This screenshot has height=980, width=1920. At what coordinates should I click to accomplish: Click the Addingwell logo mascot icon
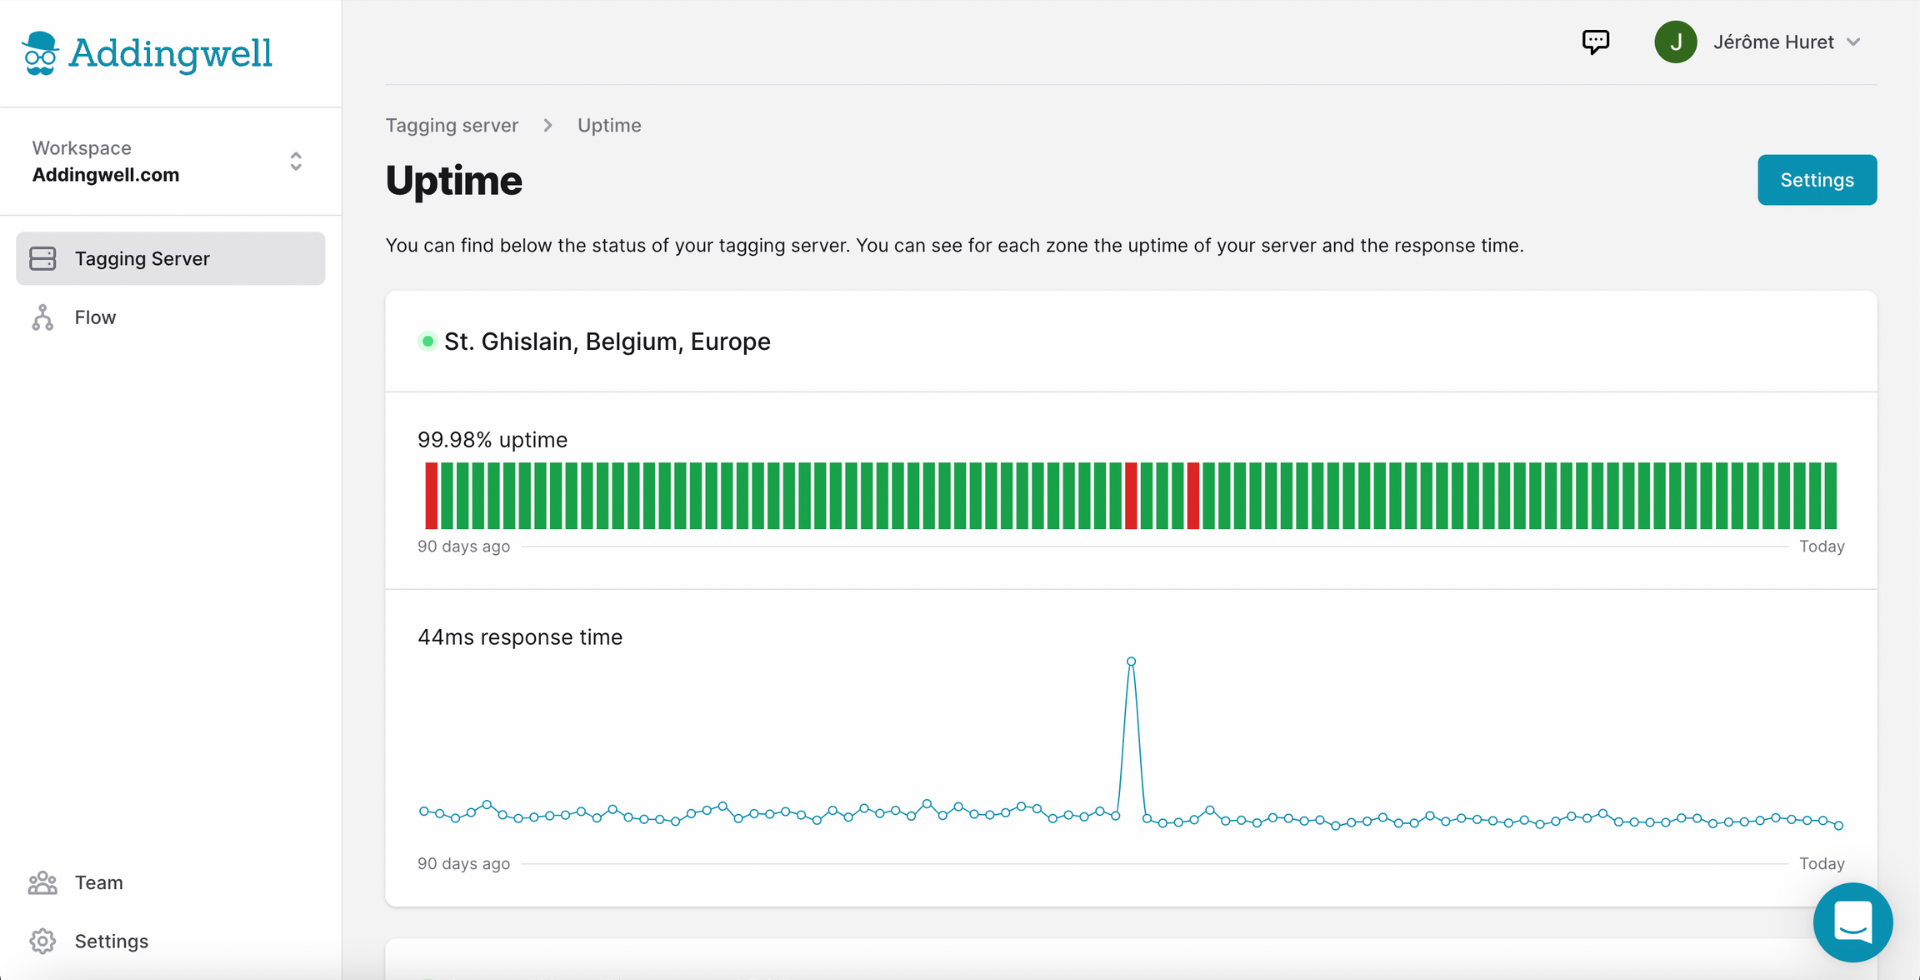[40, 53]
